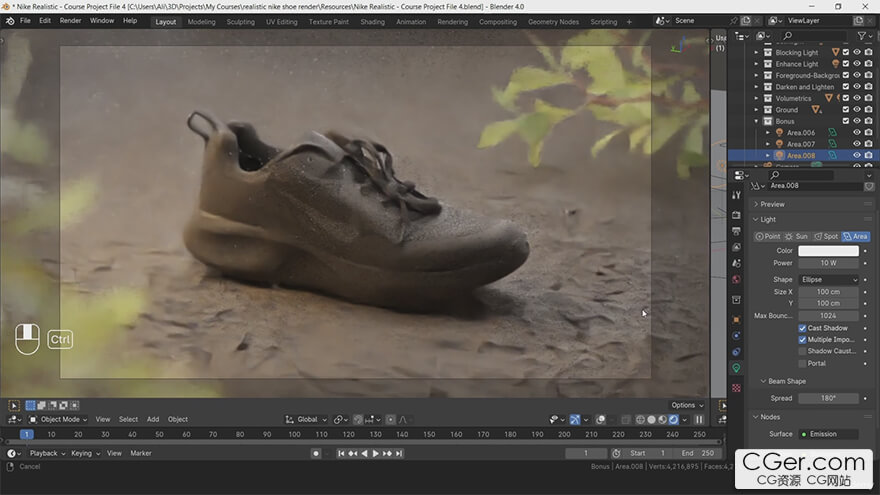Open the View Layer properties tab icon
This screenshot has width=880, height=495.
pyautogui.click(x=736, y=247)
